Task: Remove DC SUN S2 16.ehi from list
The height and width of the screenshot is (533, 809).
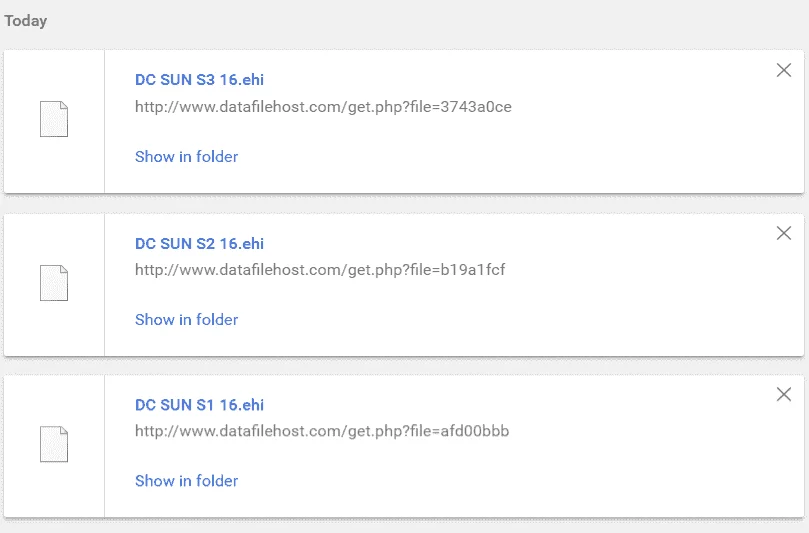Action: 784,233
